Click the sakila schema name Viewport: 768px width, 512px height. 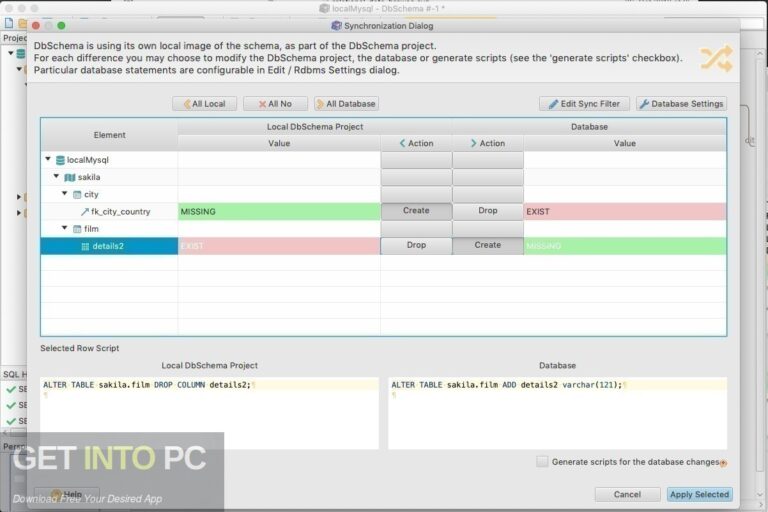tap(89, 177)
